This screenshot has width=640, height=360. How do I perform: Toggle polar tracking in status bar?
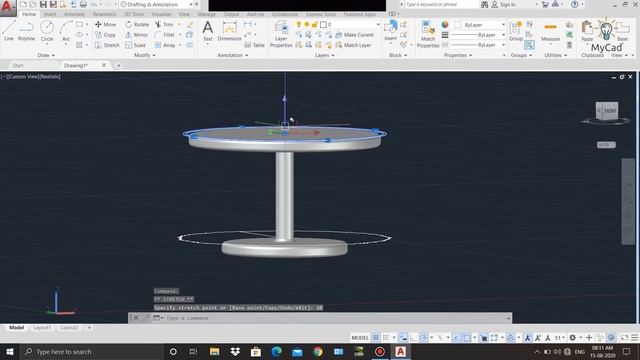click(424, 338)
